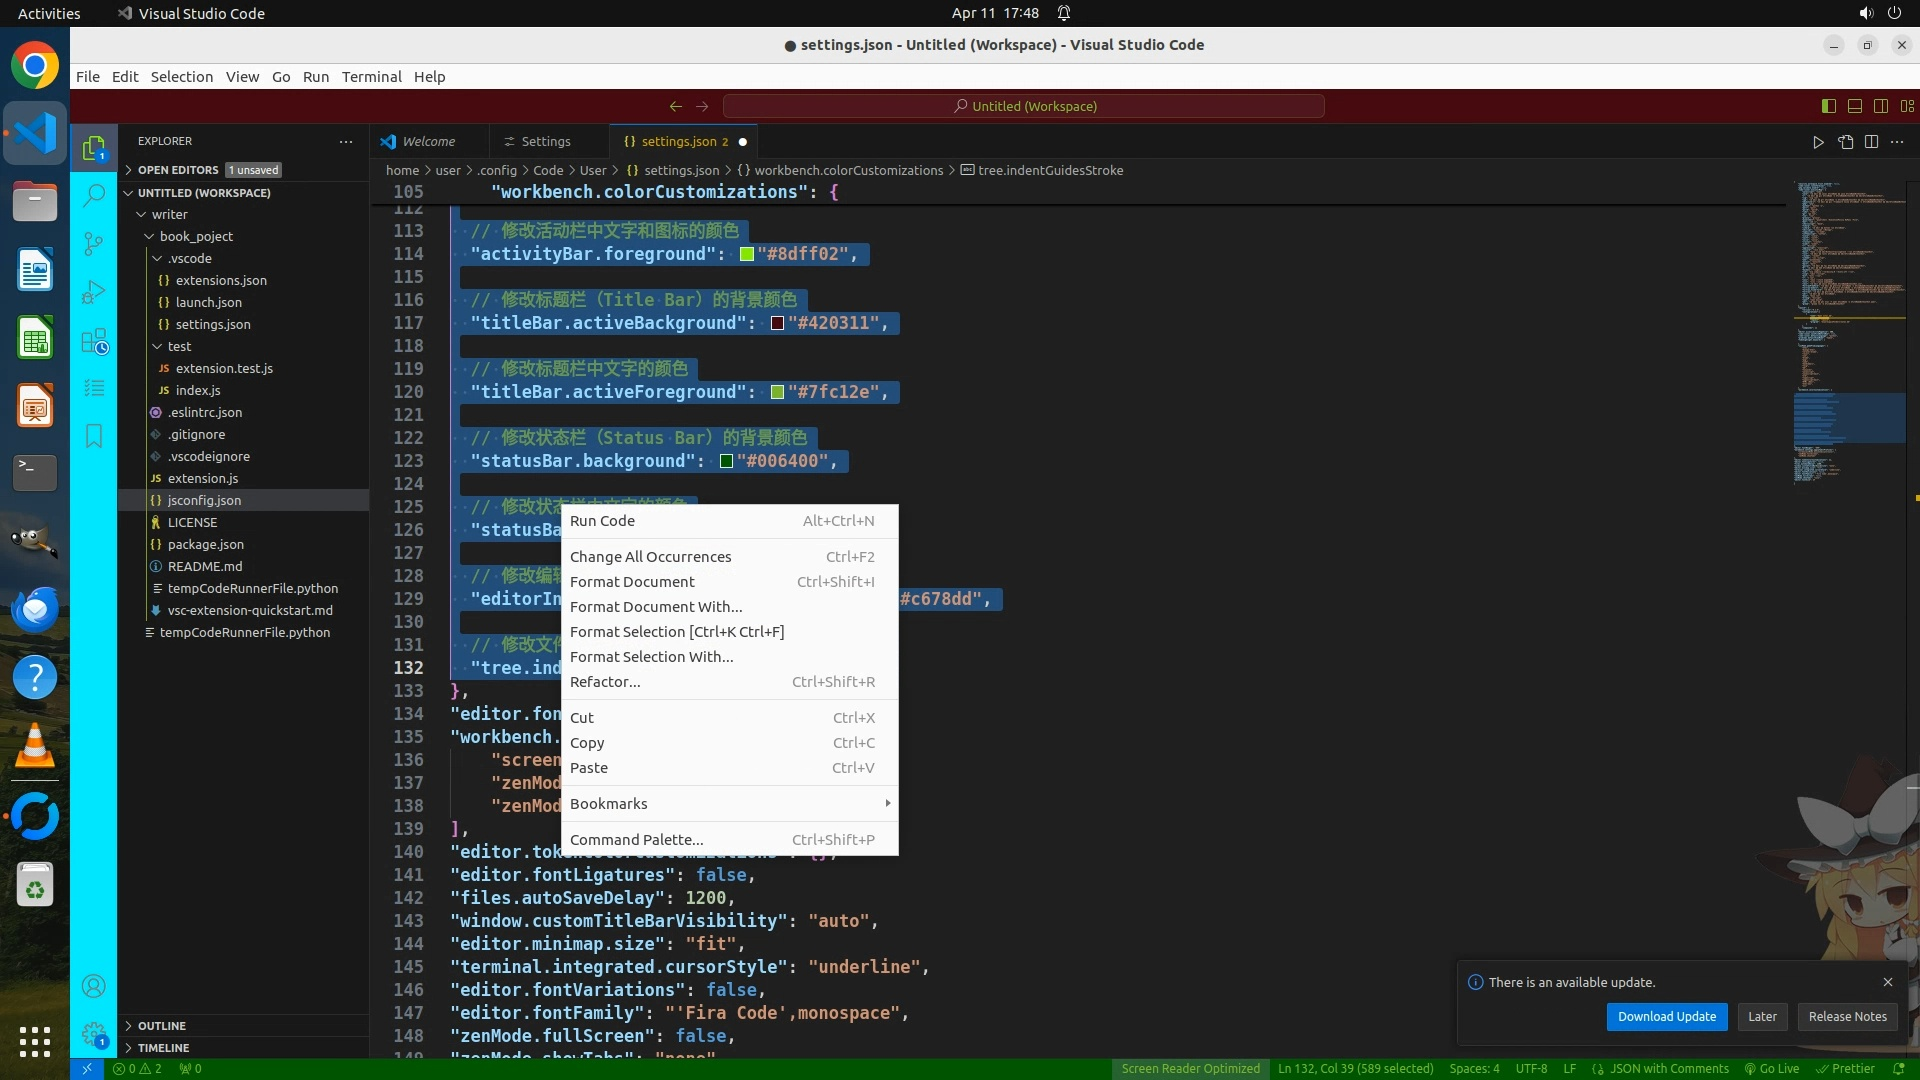Viewport: 1920px width, 1080px height.
Task: Toggle the primary side bar layout icon
Action: coord(1828,106)
